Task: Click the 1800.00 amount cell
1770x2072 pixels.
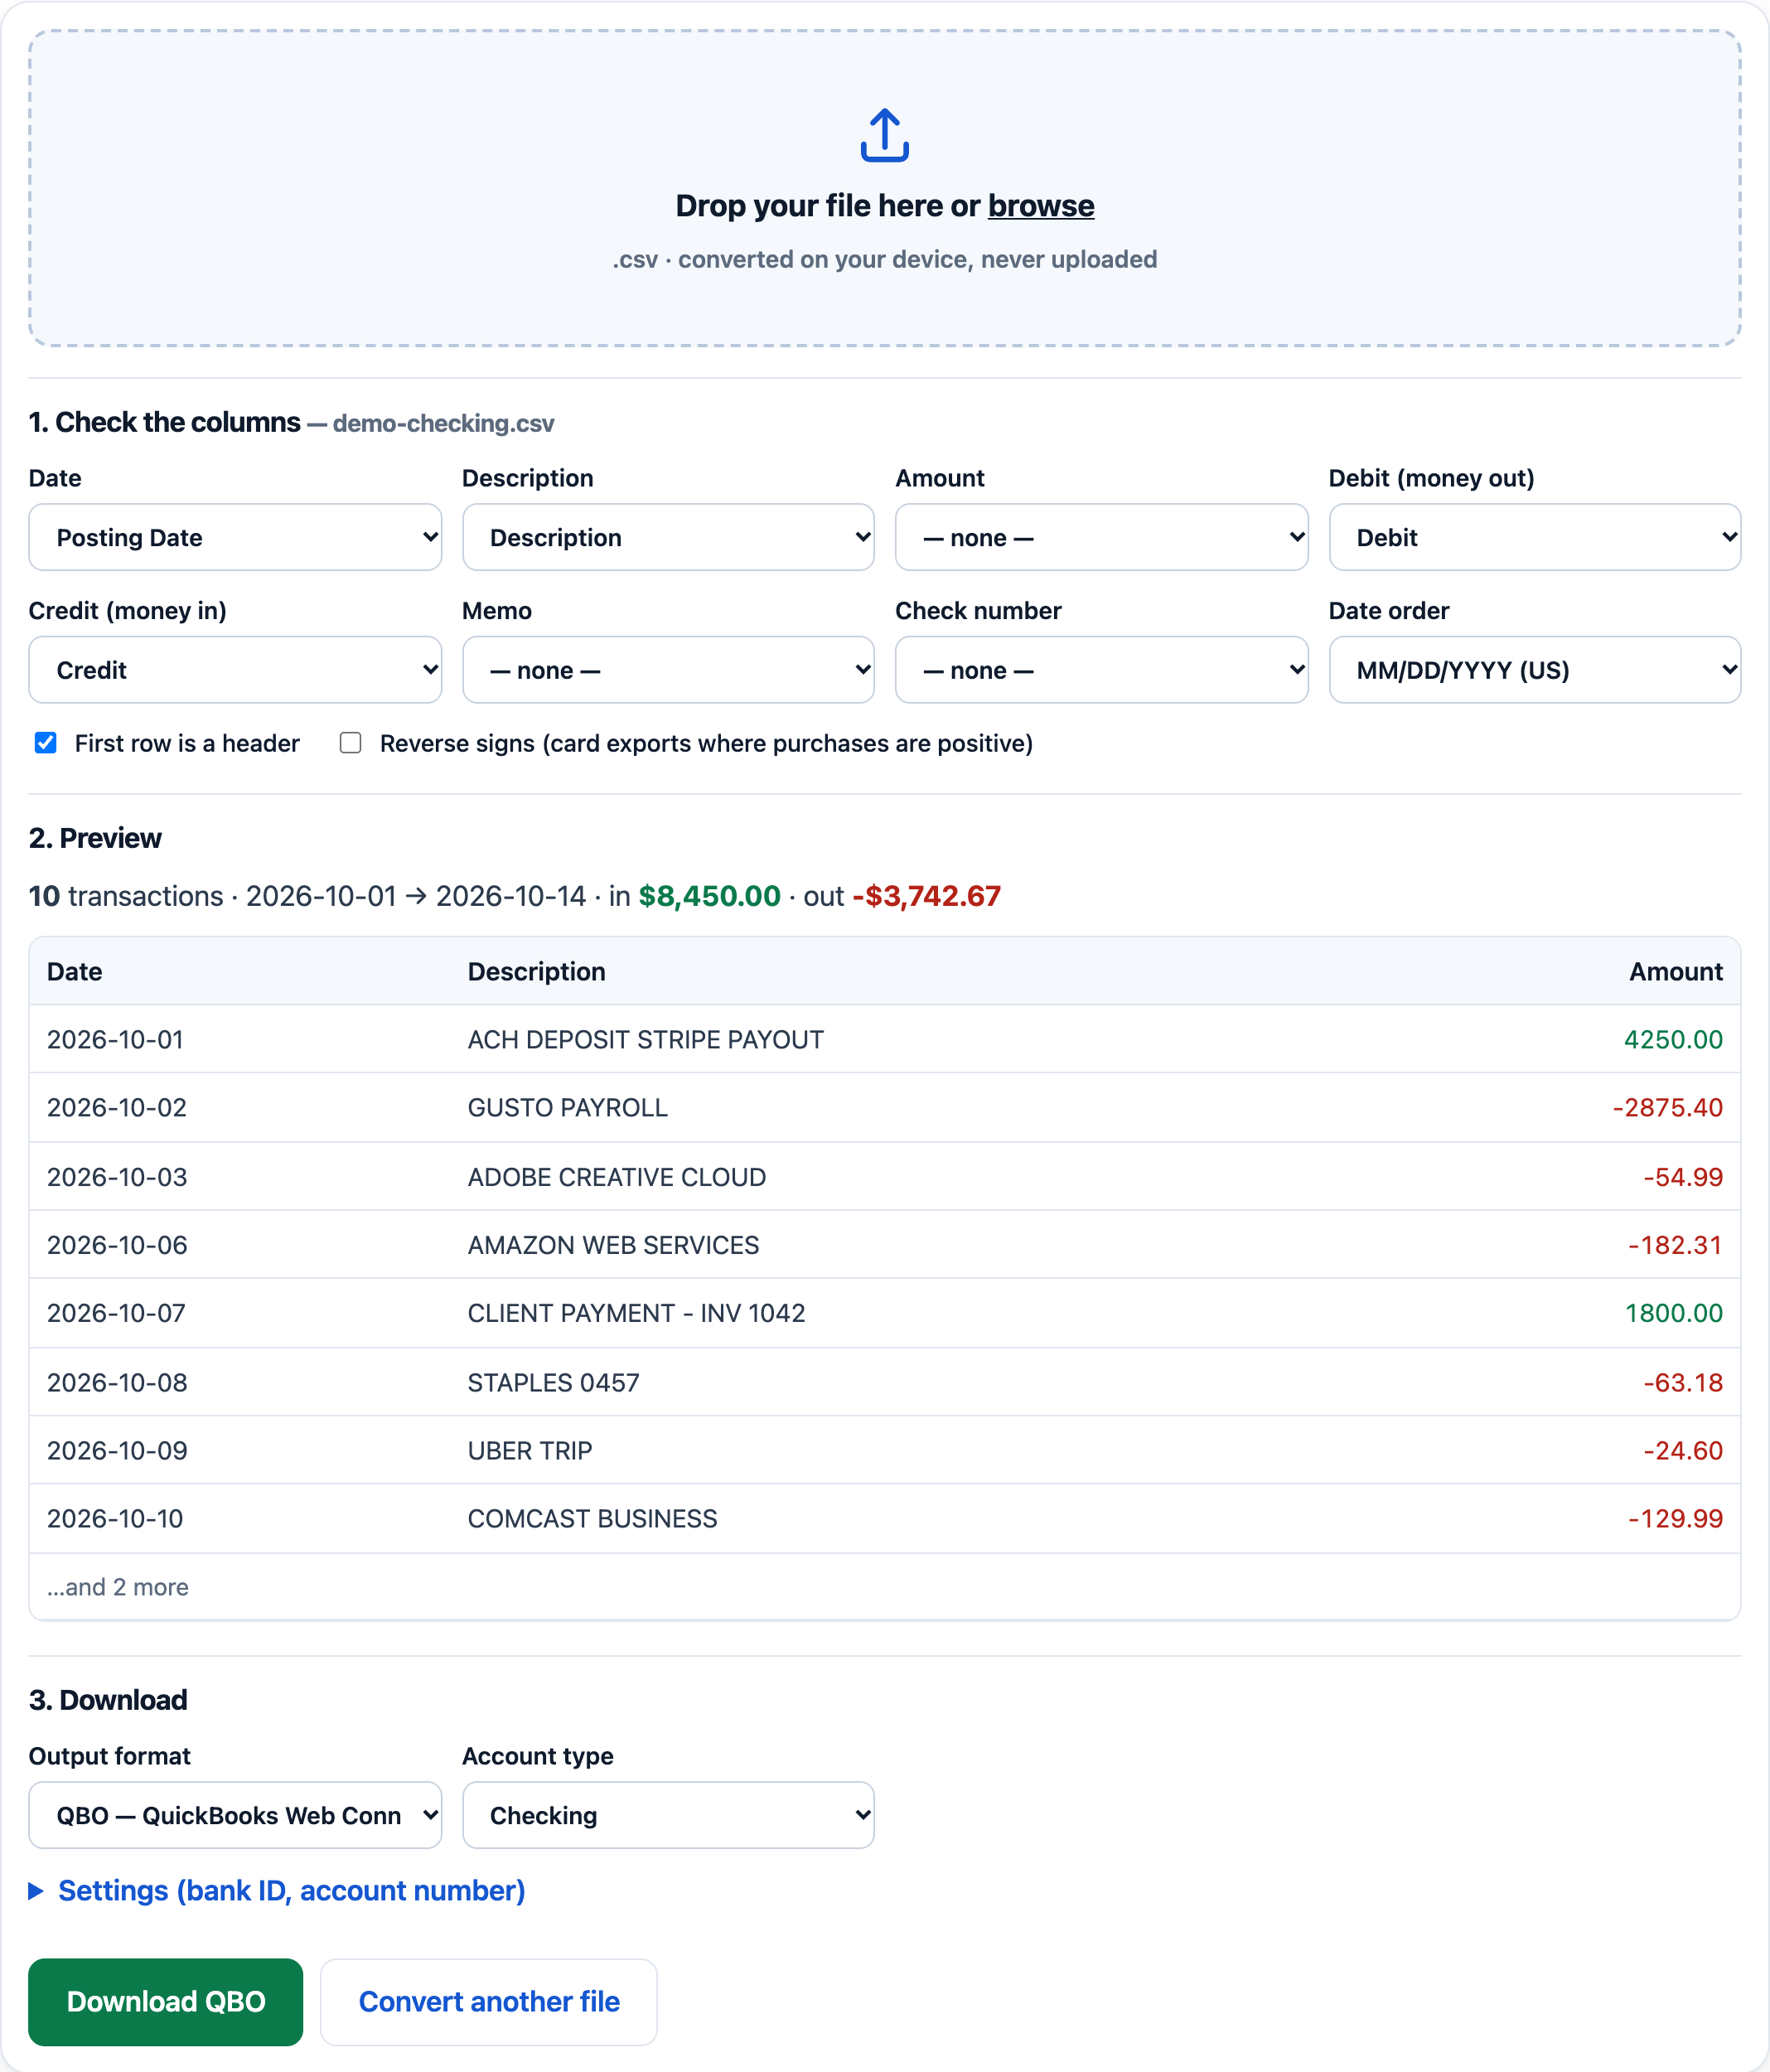Action: (1673, 1313)
